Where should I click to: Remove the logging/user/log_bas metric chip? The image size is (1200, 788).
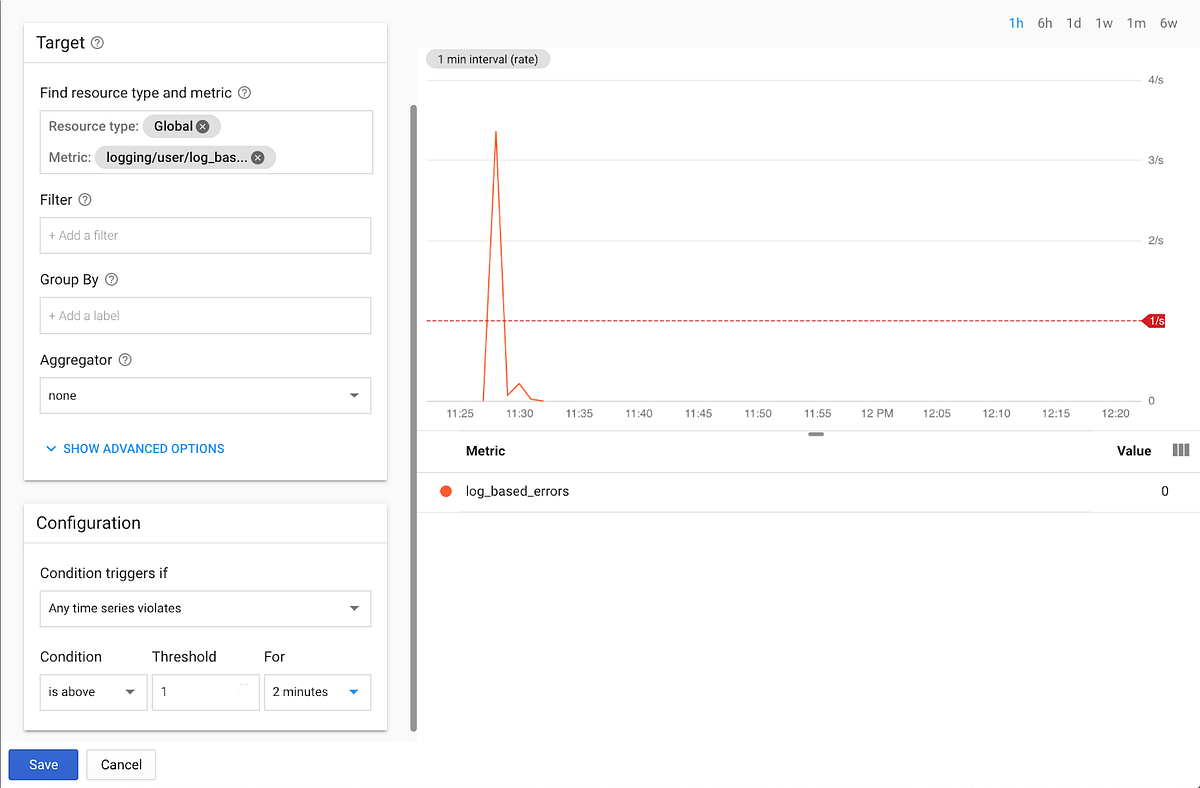coord(257,157)
